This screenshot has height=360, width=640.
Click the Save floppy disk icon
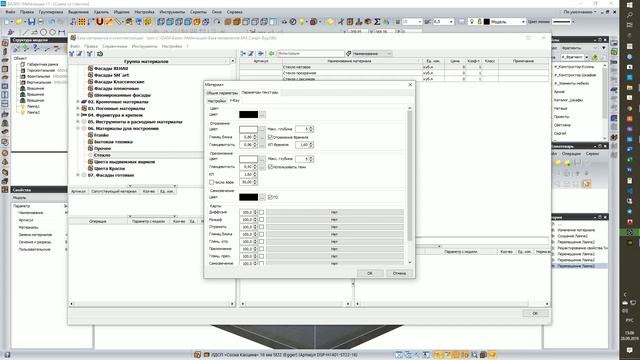tap(31, 22)
